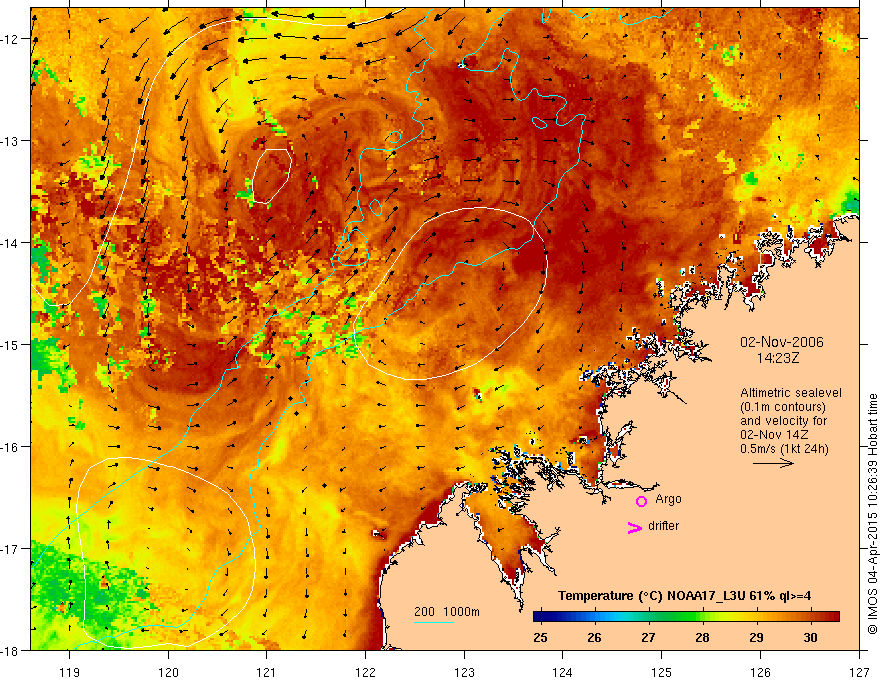The image size is (880, 680).
Task: Click latitude axis label -18
Action: [10, 651]
